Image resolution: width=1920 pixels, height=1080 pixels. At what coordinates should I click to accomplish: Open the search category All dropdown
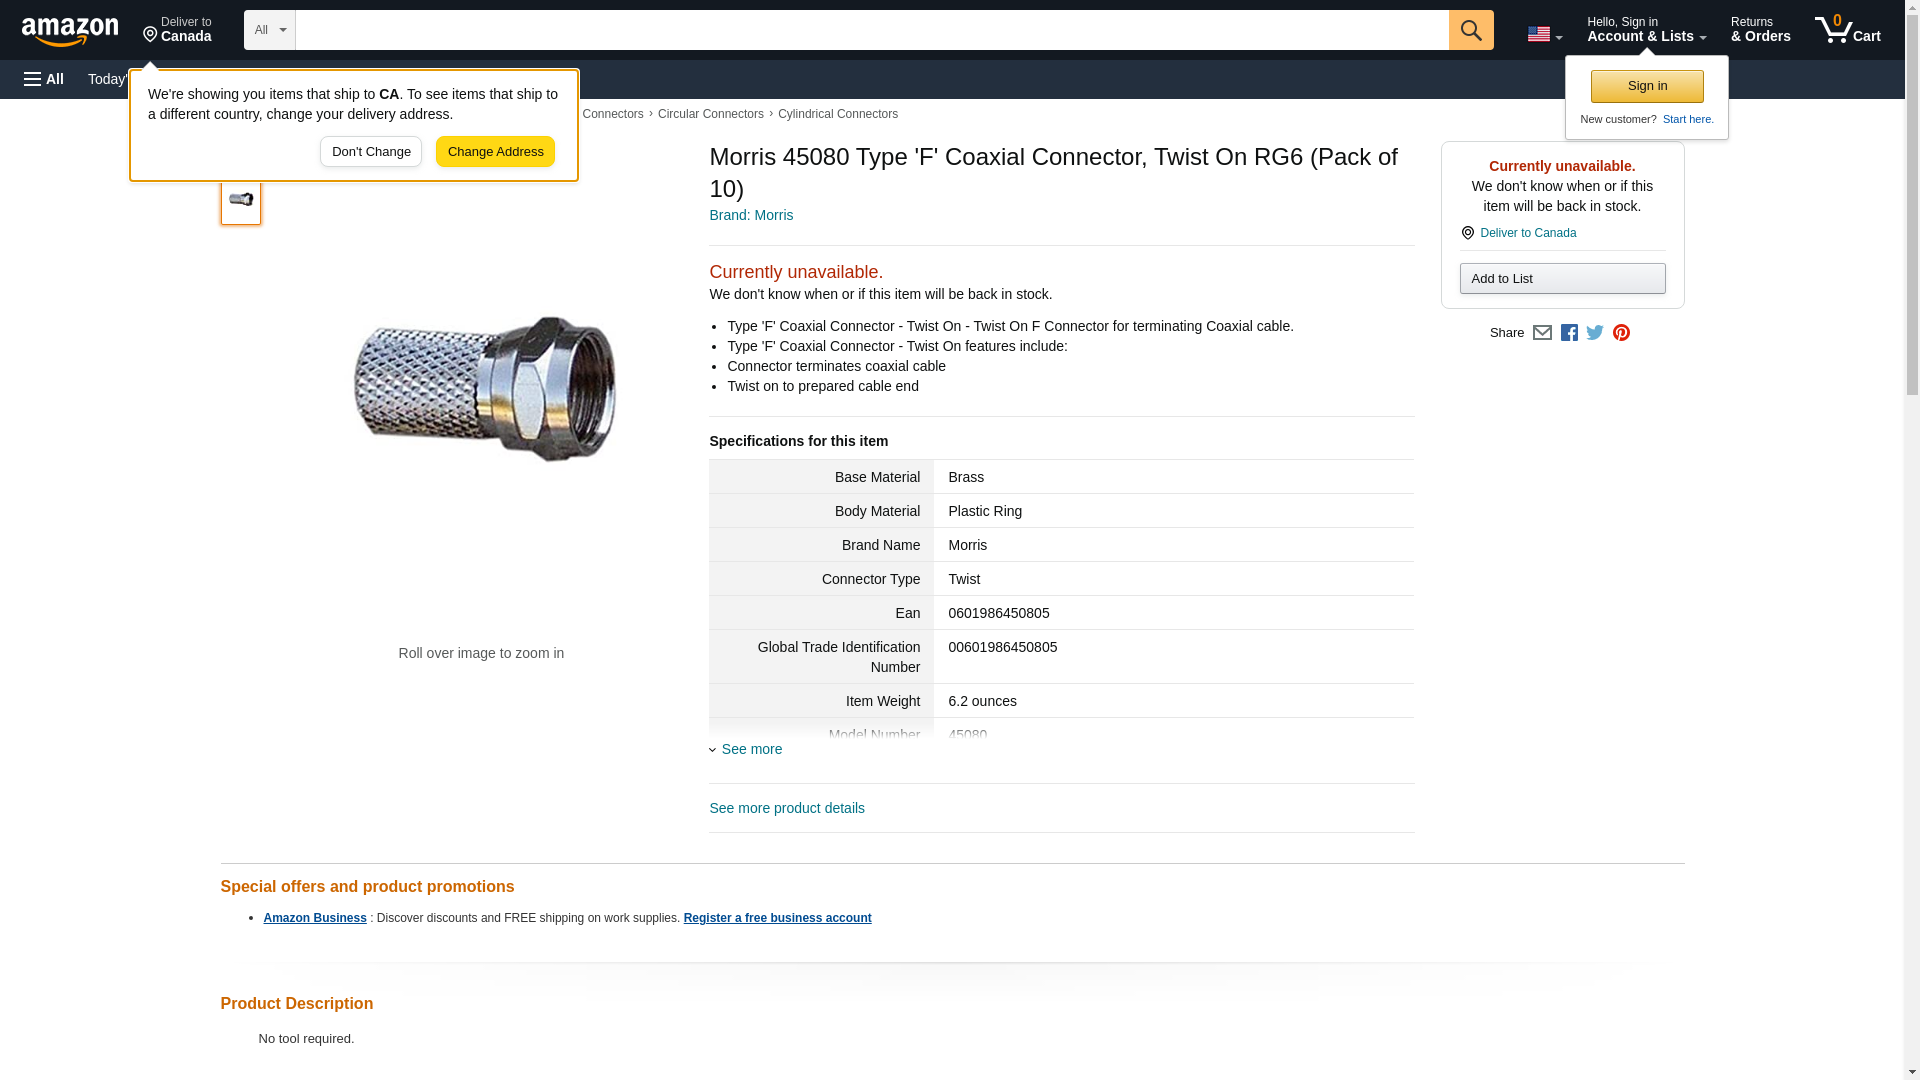coord(269,30)
